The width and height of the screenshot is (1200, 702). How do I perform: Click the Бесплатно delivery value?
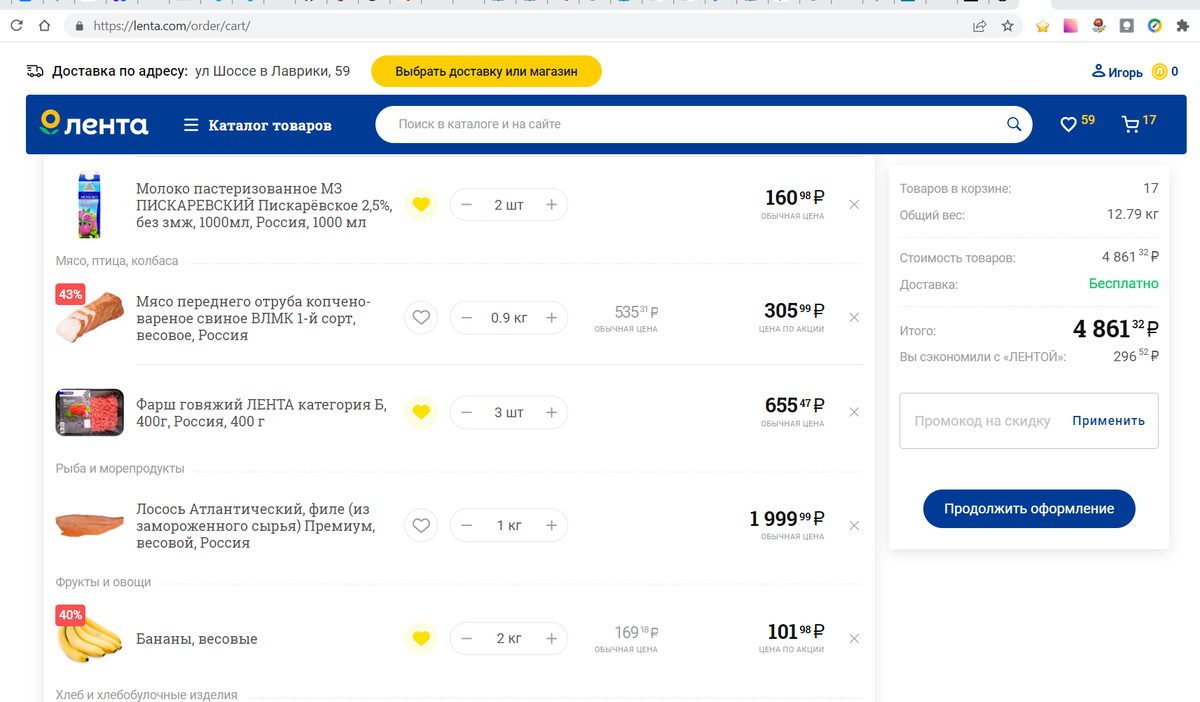[1124, 284]
